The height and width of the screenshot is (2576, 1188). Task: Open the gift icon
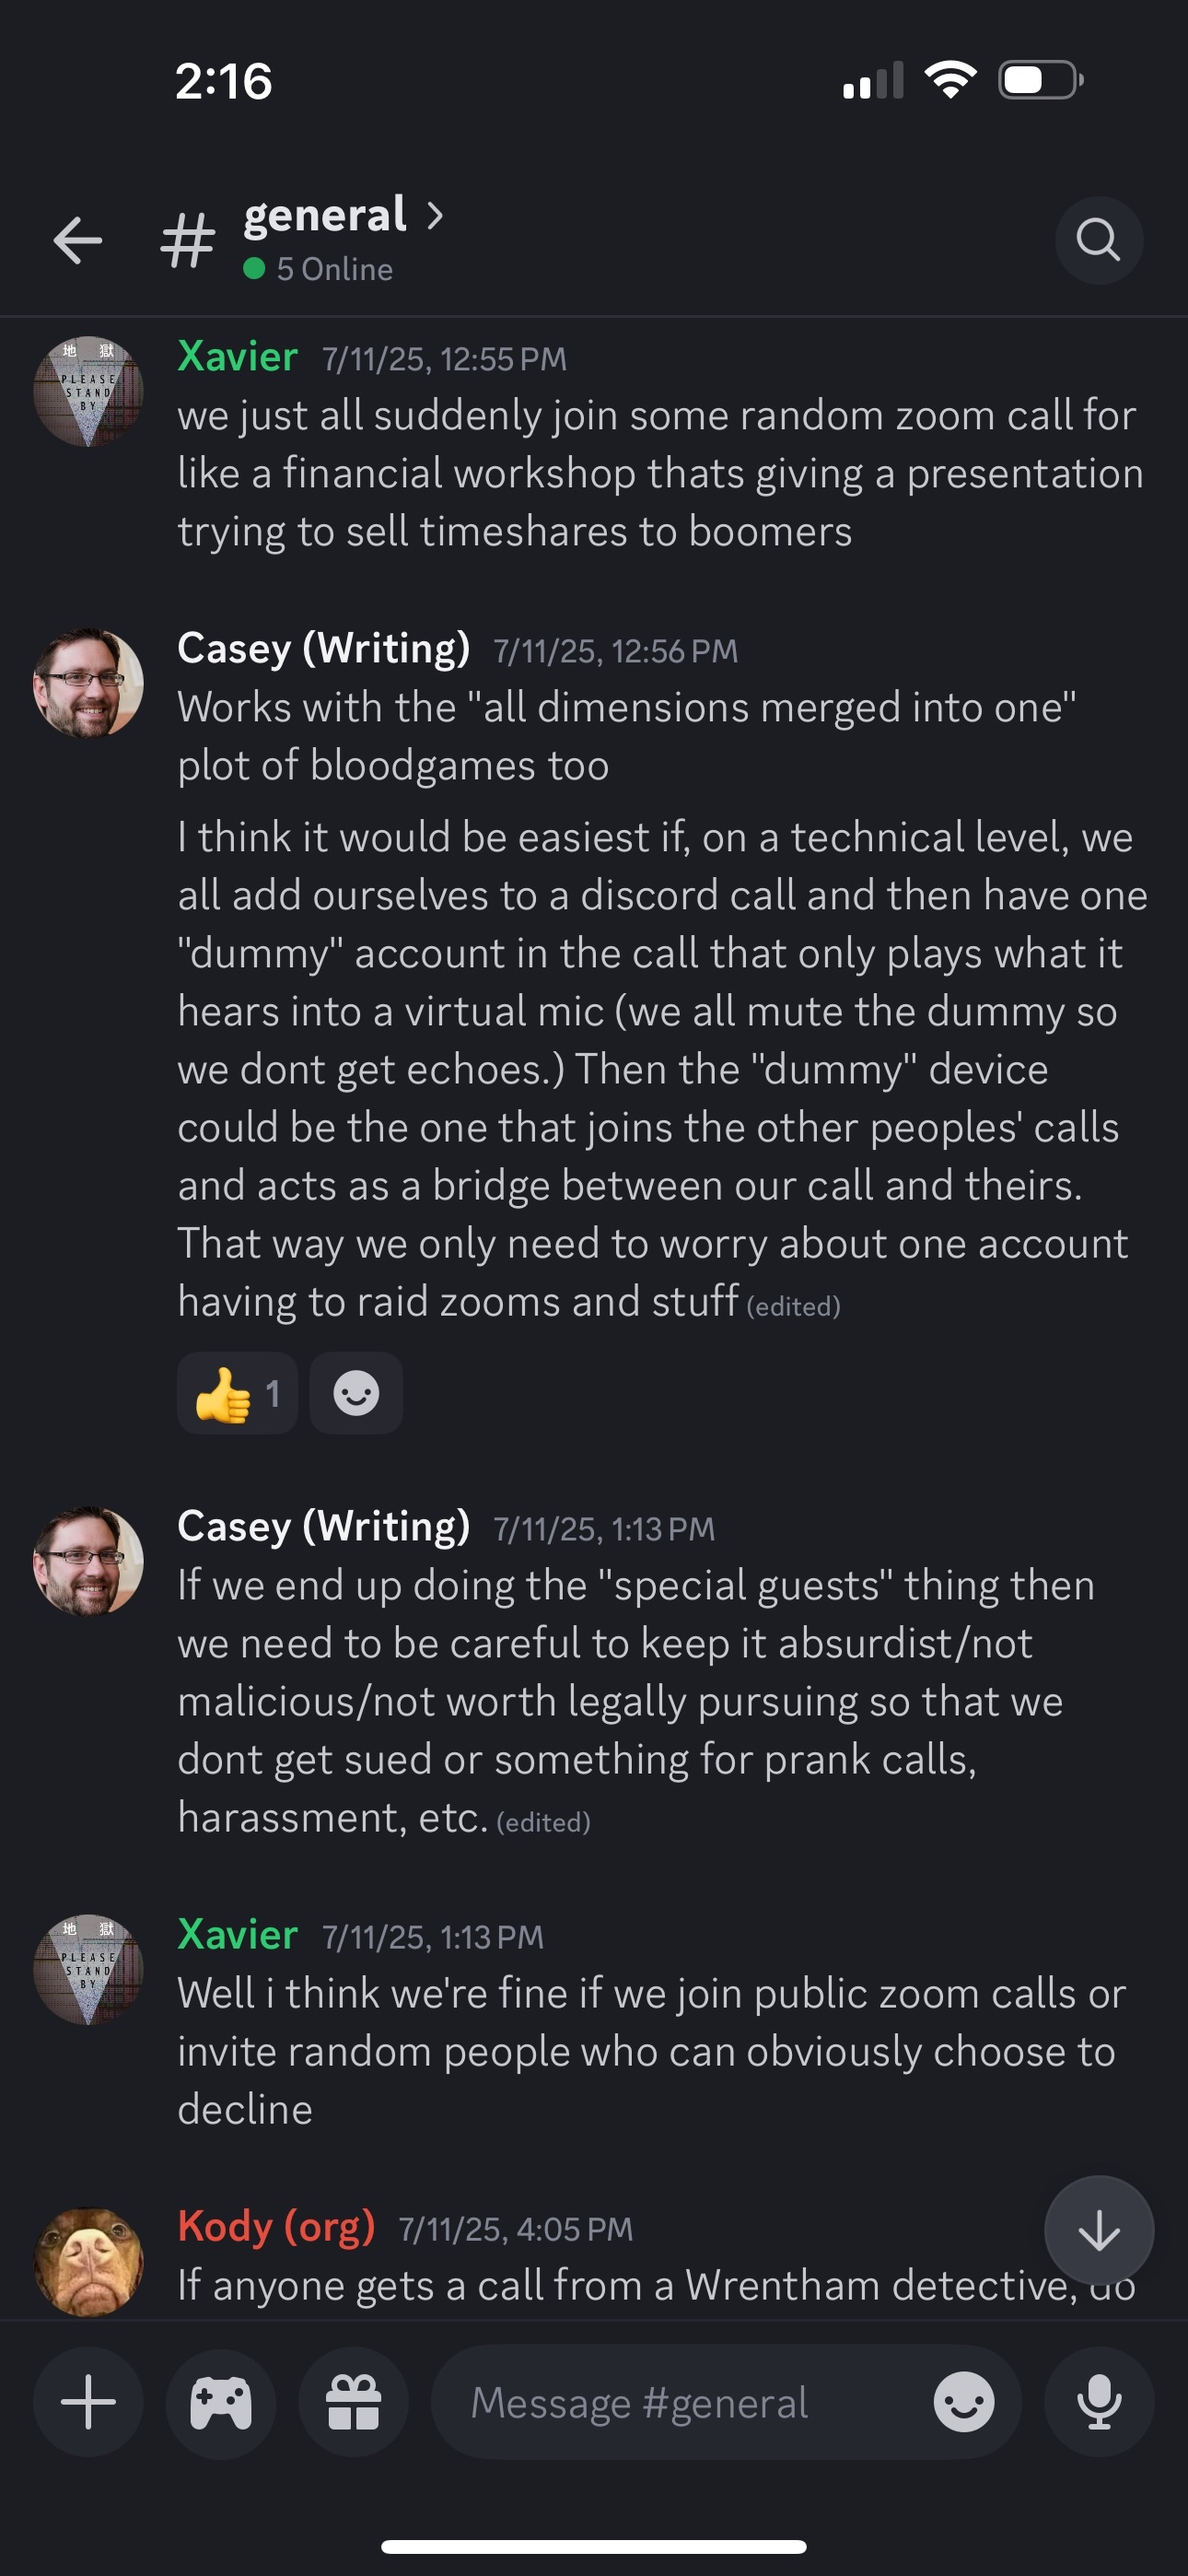coord(353,2402)
